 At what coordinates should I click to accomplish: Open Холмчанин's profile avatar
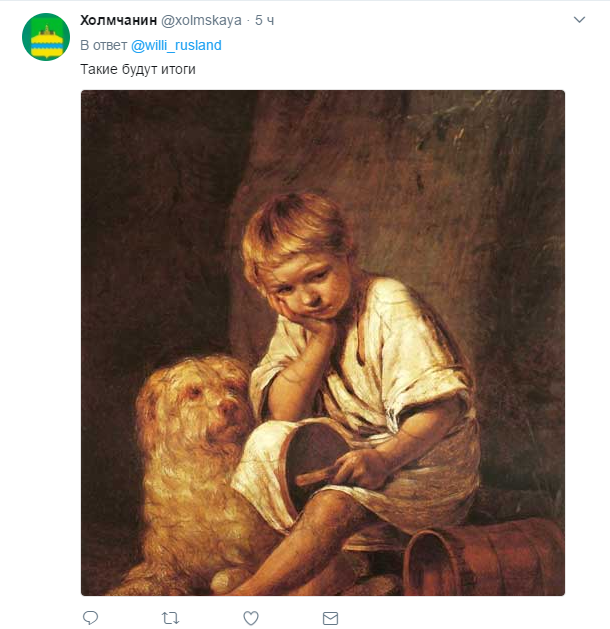click(46, 37)
